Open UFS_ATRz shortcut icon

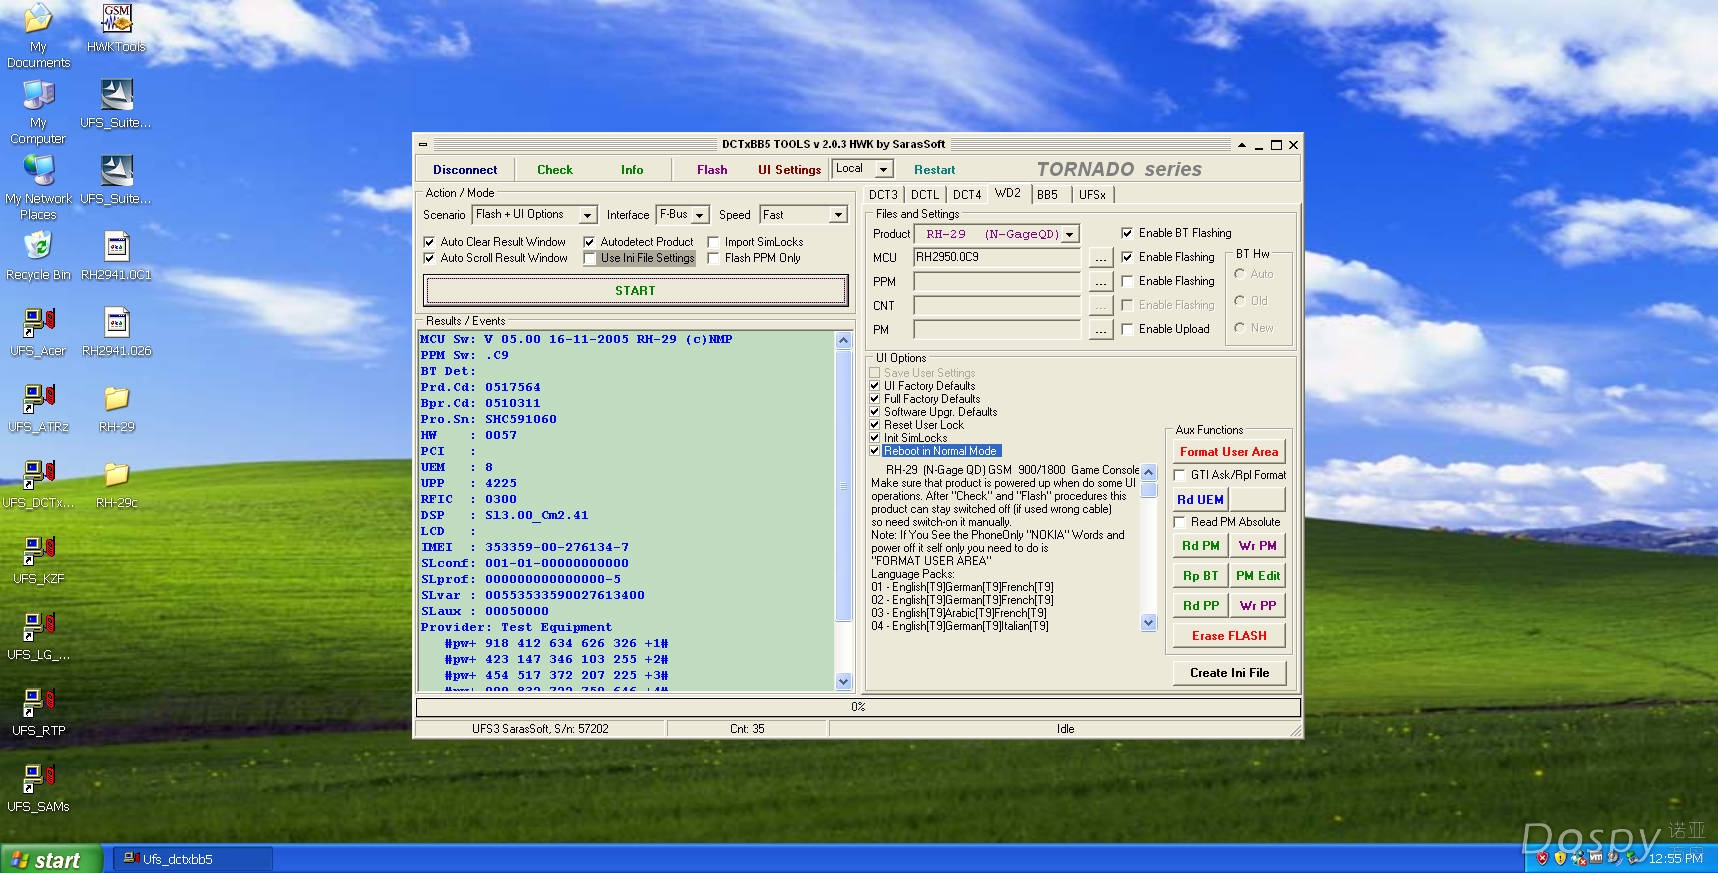[x=38, y=407]
